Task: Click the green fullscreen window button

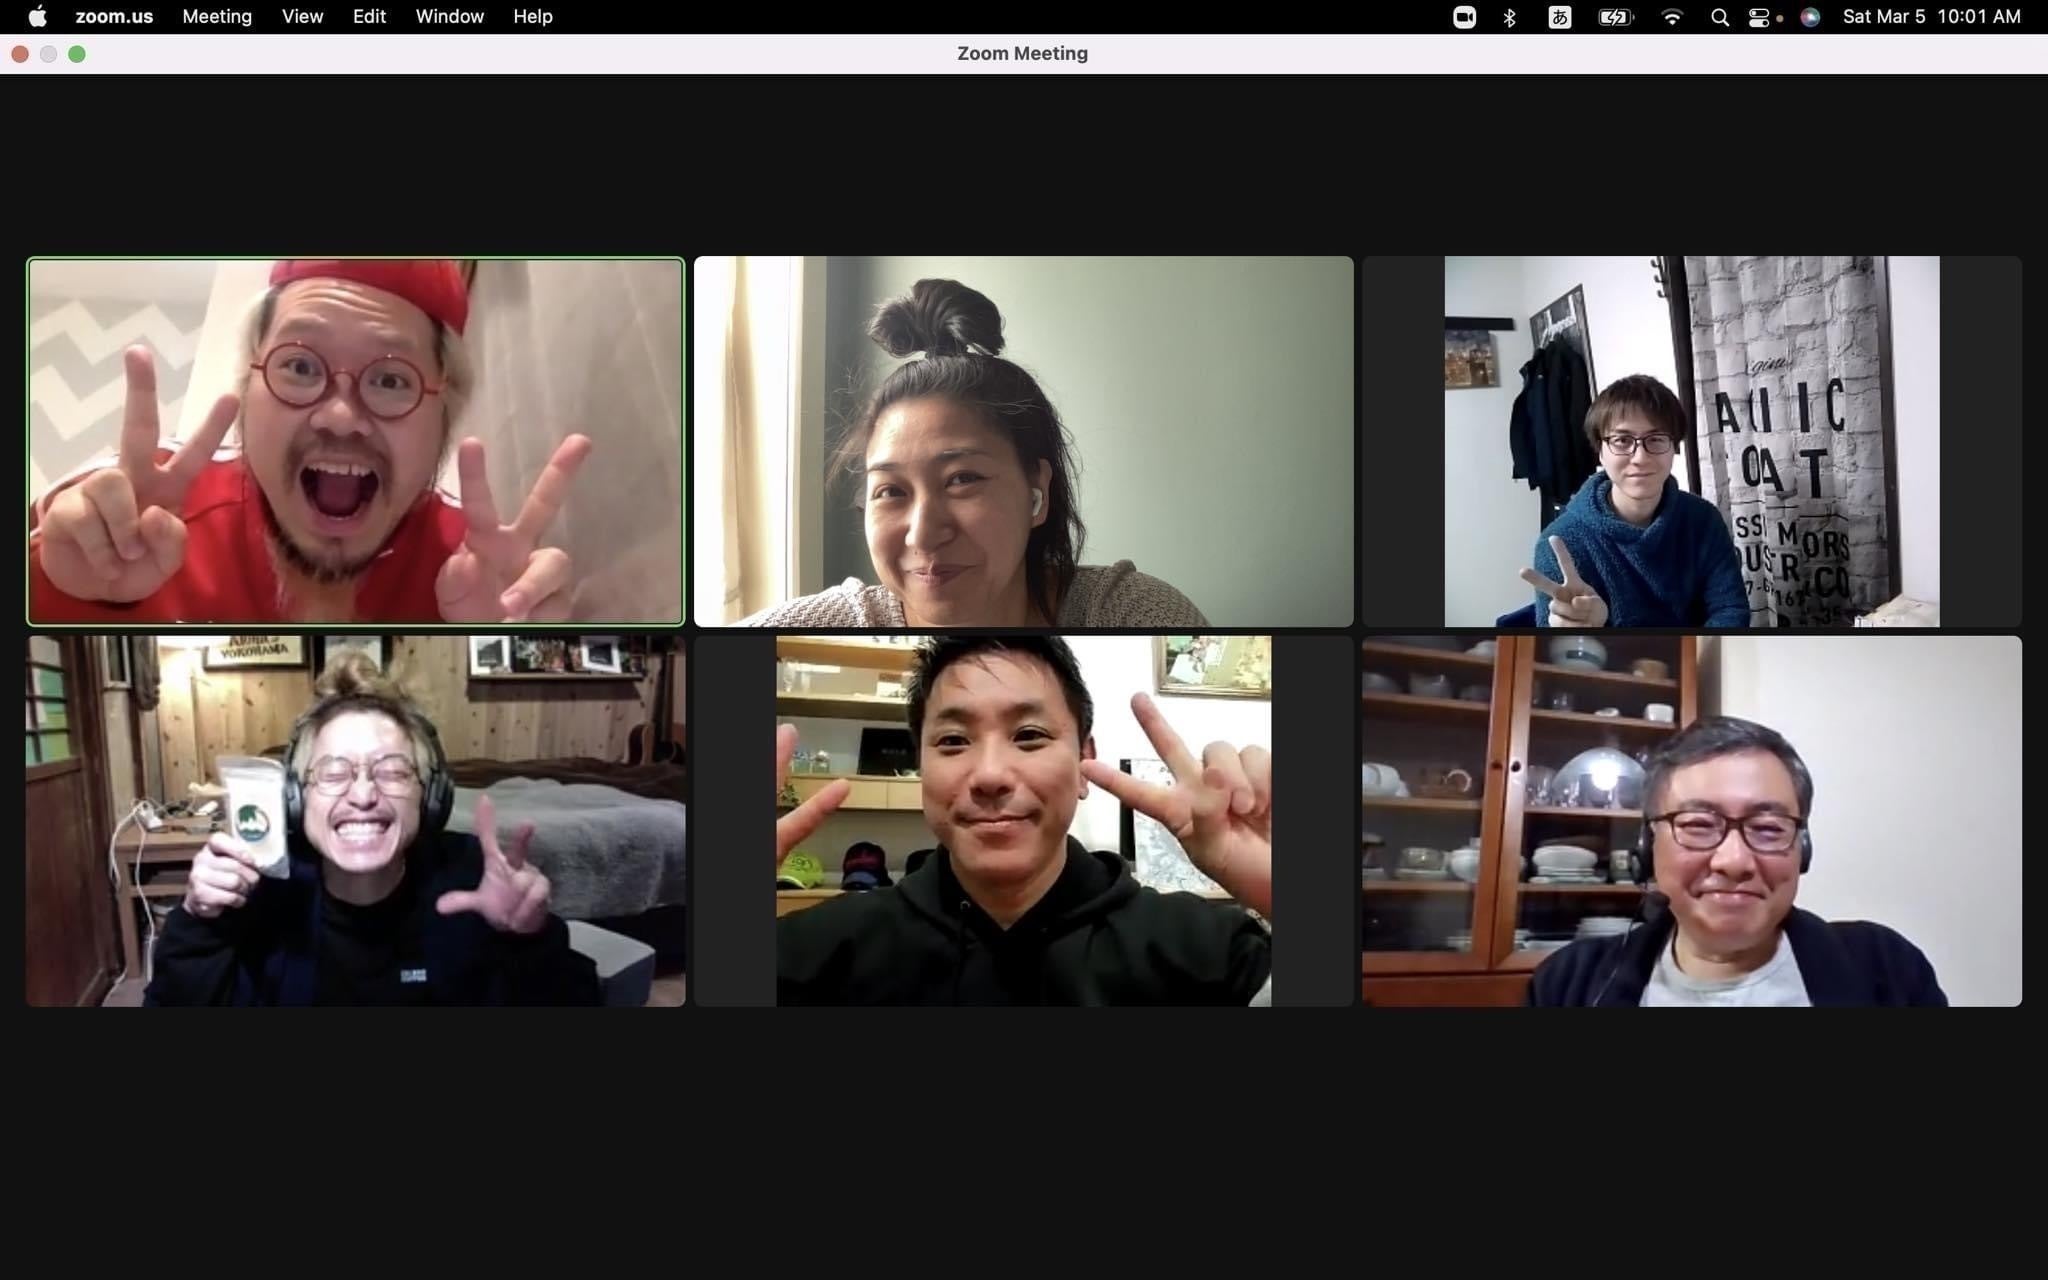Action: tap(77, 54)
